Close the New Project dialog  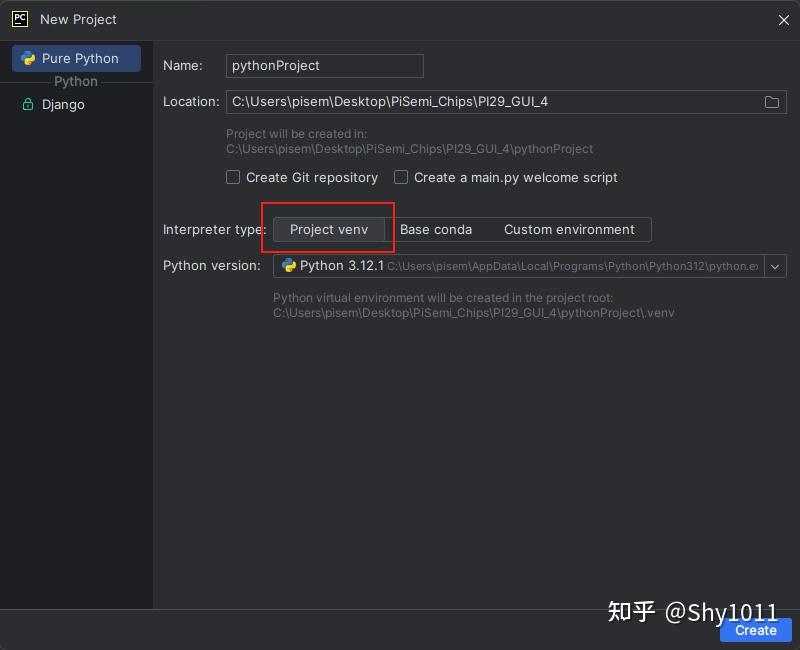pyautogui.click(x=784, y=19)
